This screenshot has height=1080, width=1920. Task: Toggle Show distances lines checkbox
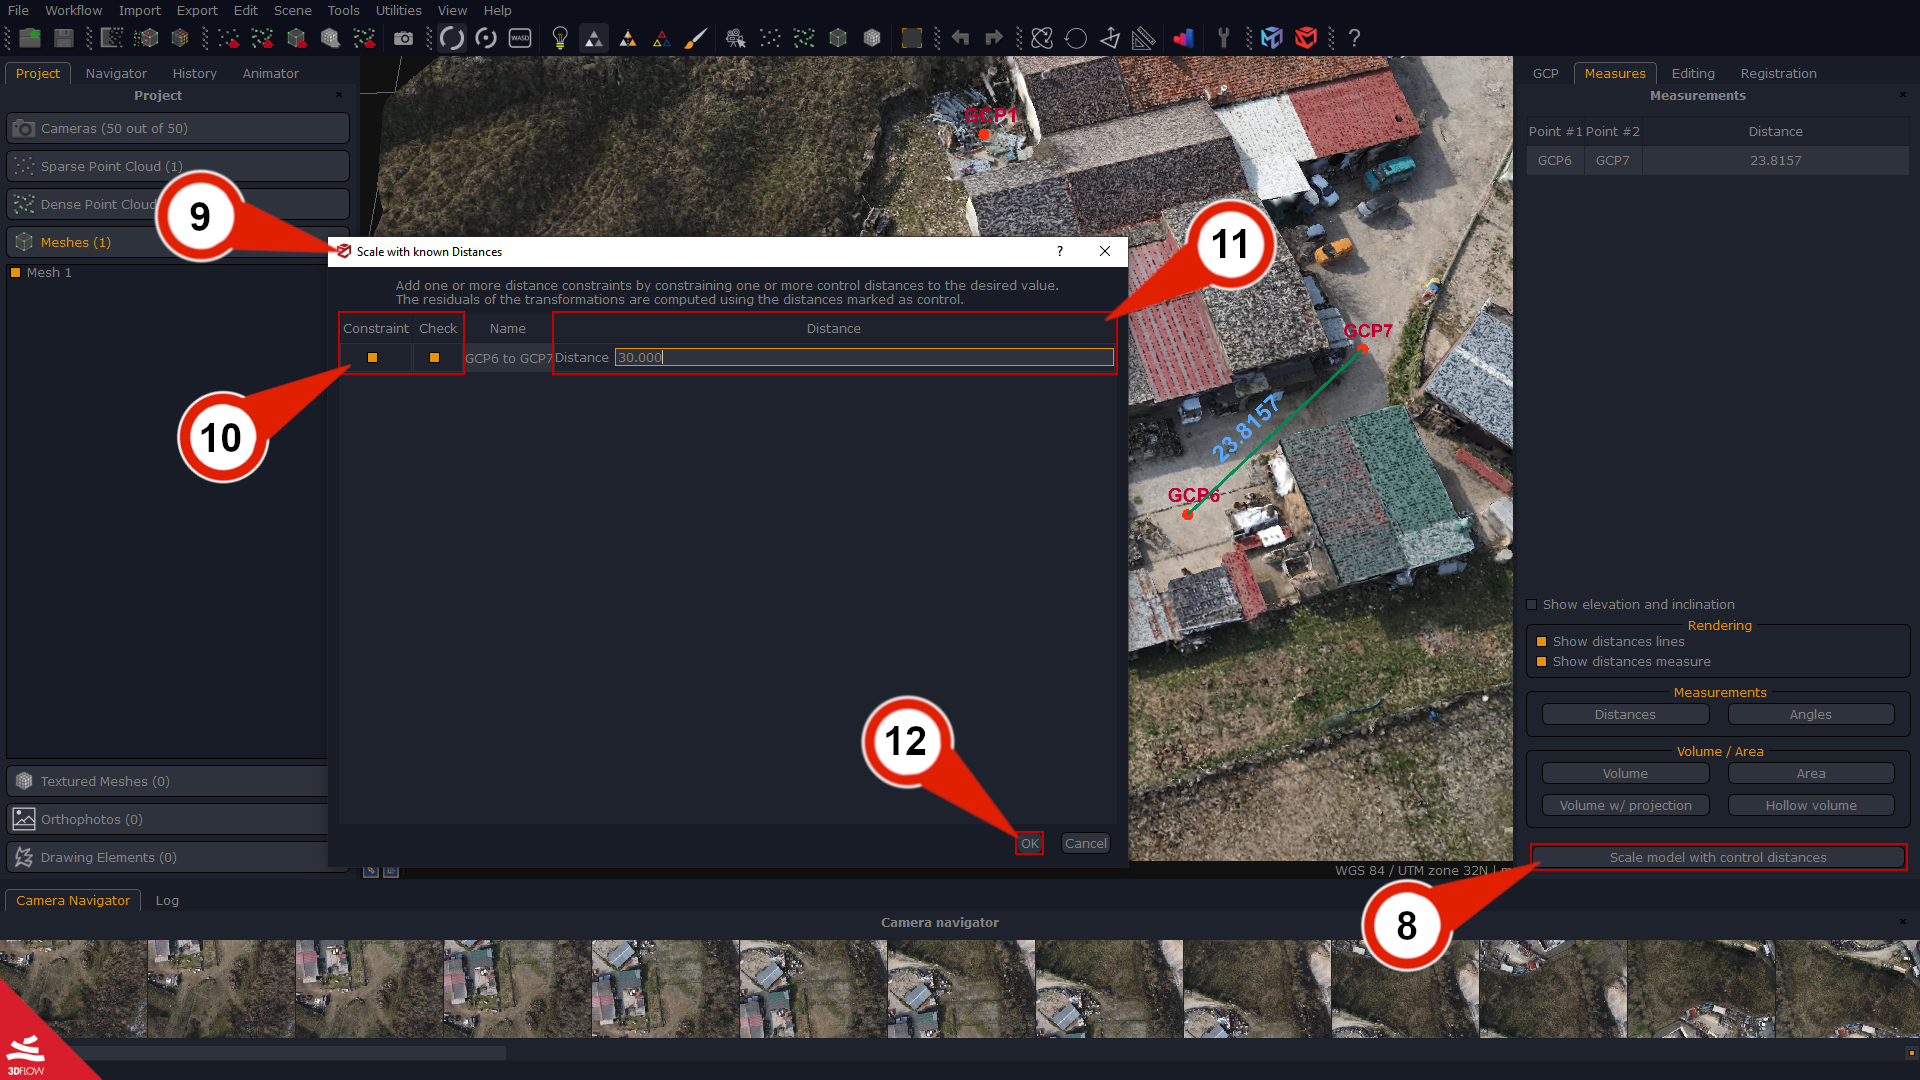pyautogui.click(x=1541, y=642)
